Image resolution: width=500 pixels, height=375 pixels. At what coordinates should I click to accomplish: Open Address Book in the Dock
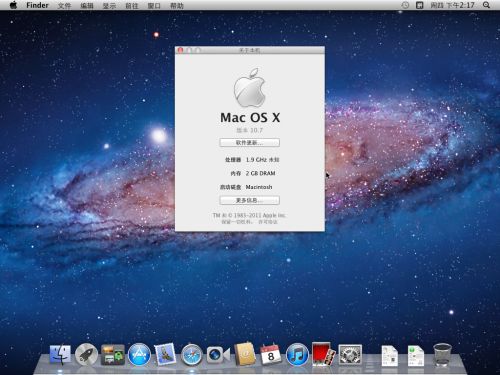(x=244, y=354)
